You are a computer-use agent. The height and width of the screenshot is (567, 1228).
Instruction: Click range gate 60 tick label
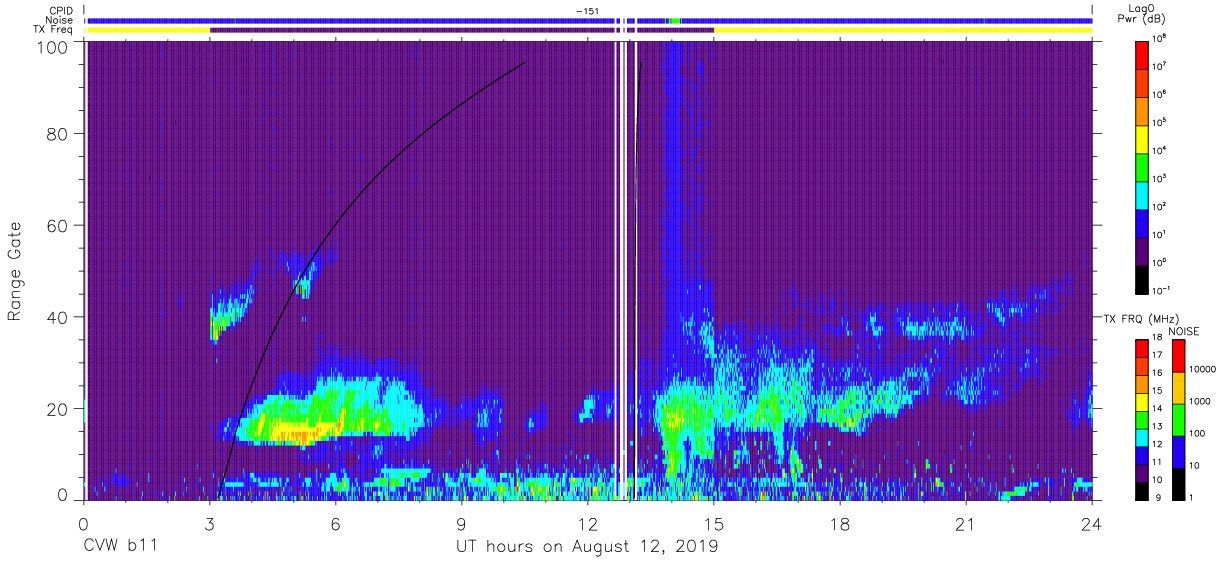coord(58,225)
